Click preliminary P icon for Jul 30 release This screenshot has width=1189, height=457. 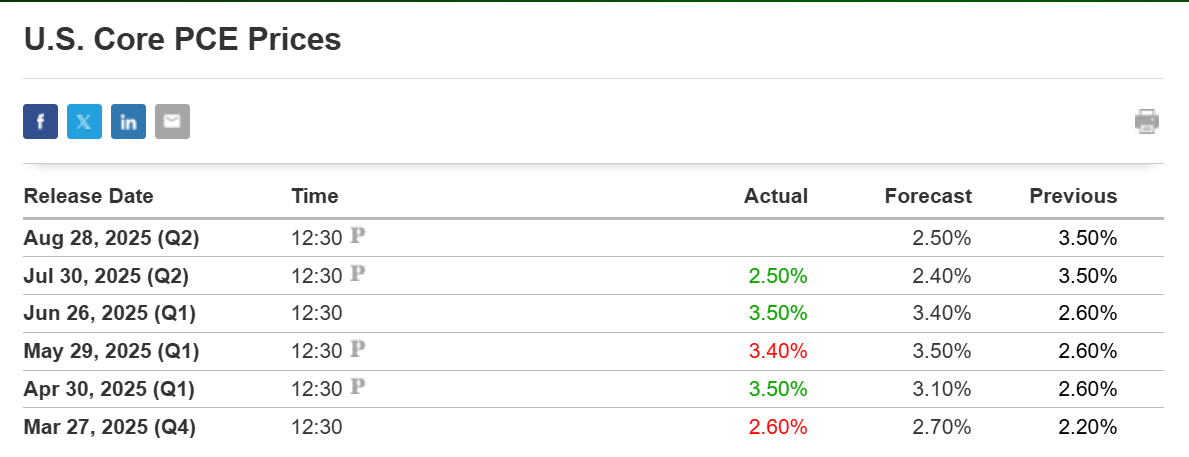[358, 274]
